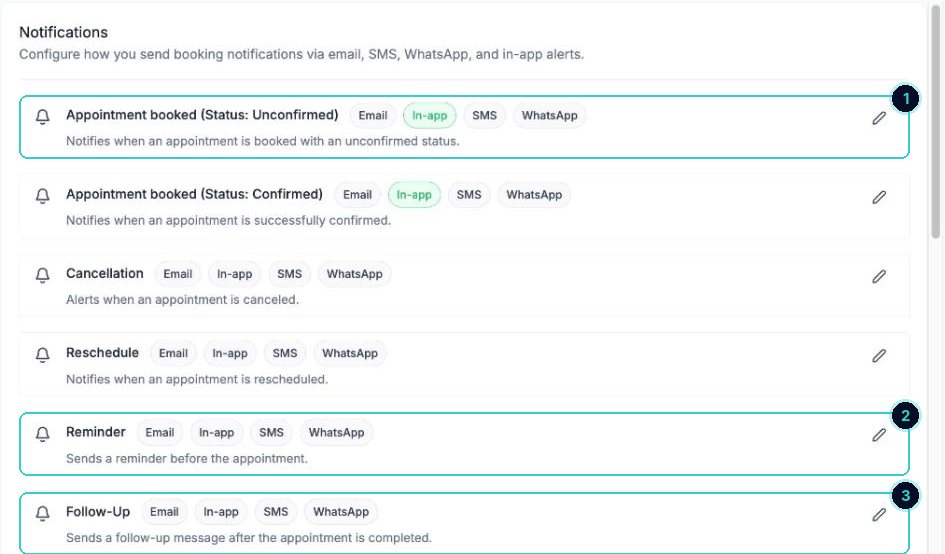Click the Cancellation row pencil icon

coord(879,276)
